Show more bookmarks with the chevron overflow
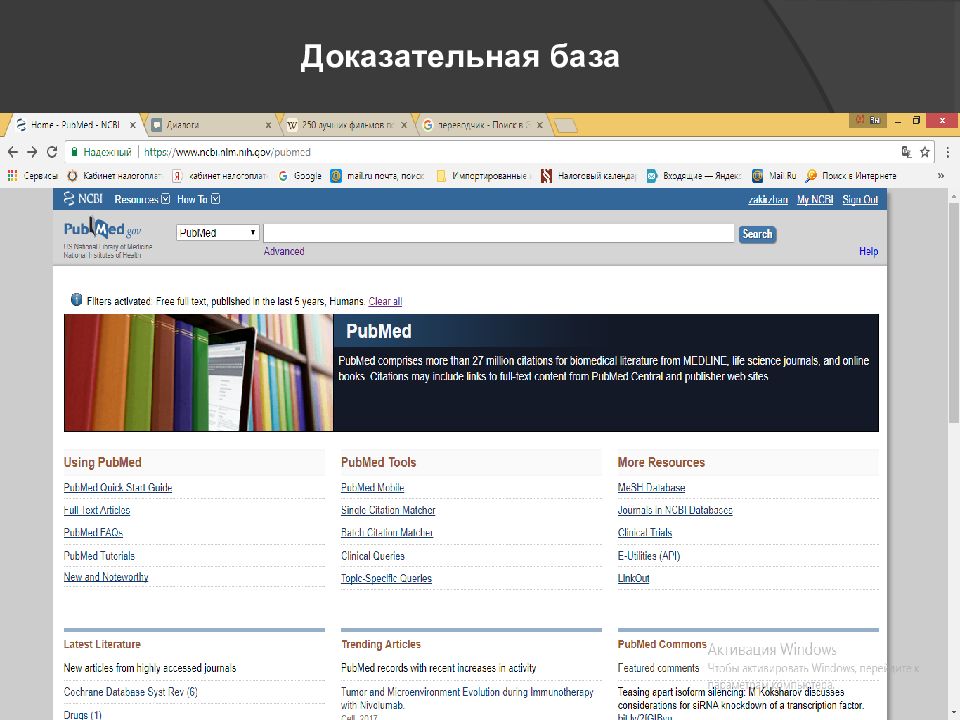 tap(941, 176)
